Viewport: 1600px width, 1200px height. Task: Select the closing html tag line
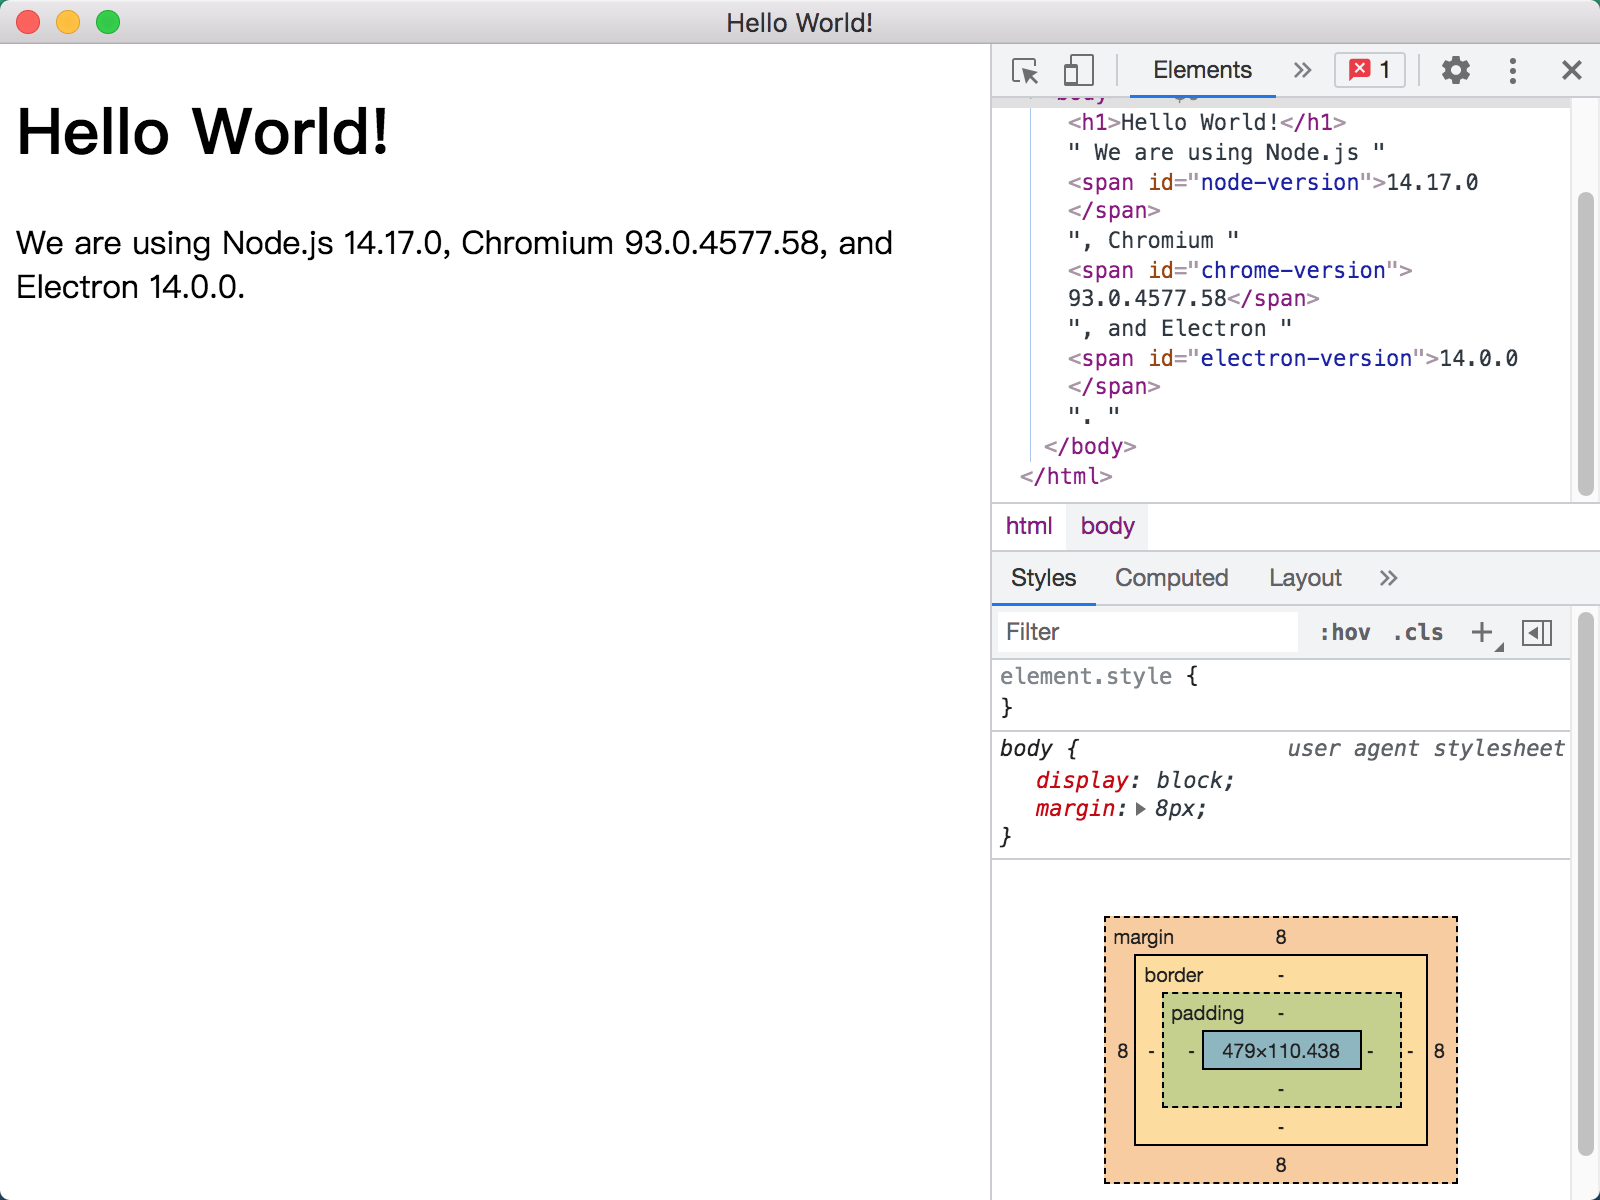coord(1066,476)
